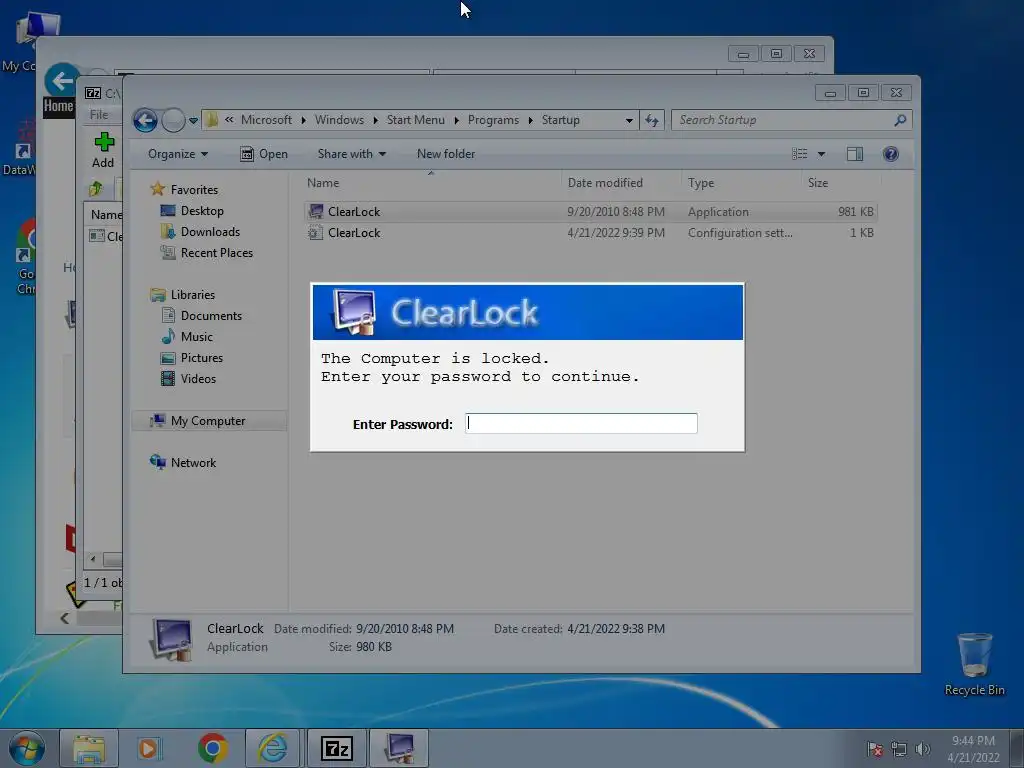Viewport: 1024px width, 768px height.
Task: Open the recent locations dropdown arrow
Action: point(193,121)
